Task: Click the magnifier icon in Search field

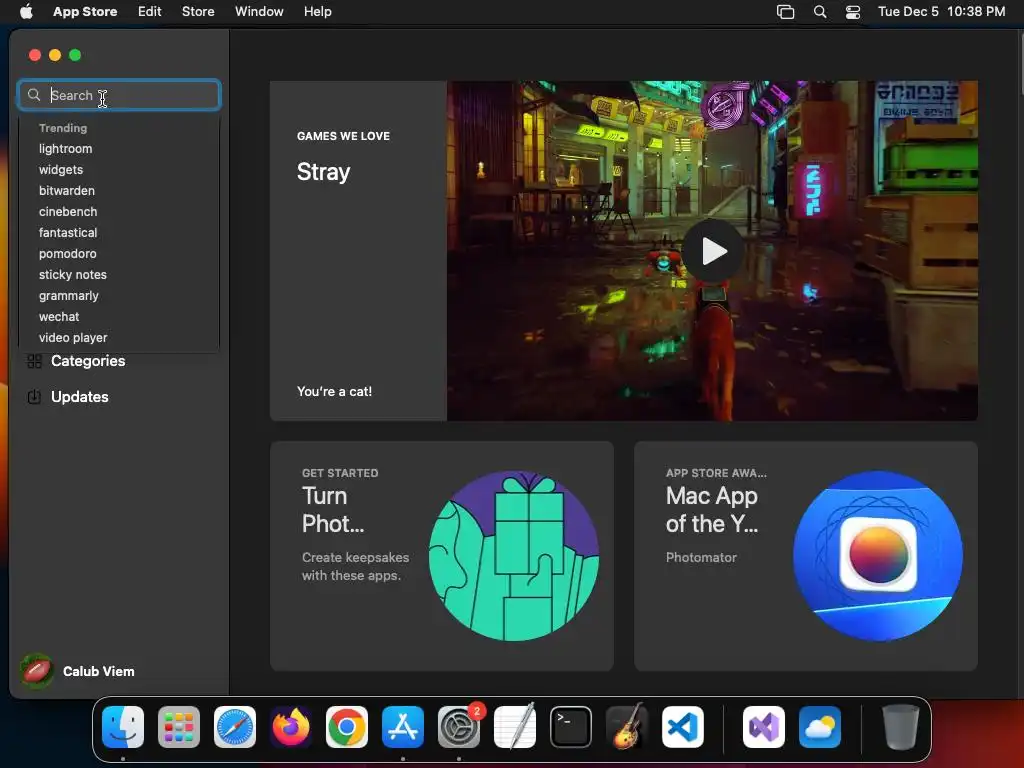Action: [x=34, y=95]
